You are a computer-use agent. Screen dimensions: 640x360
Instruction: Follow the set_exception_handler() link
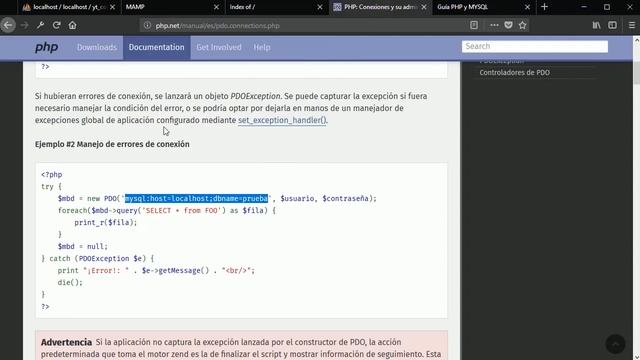pos(282,120)
